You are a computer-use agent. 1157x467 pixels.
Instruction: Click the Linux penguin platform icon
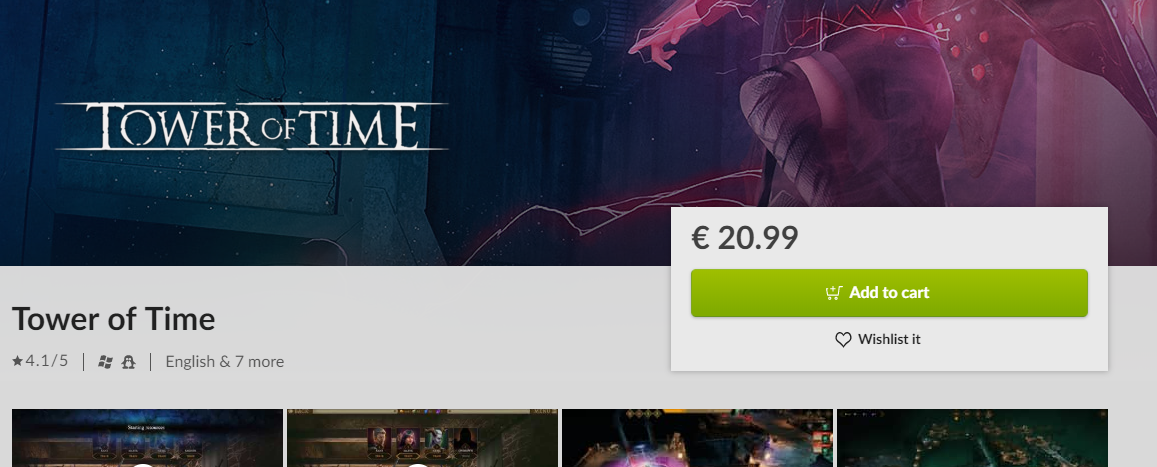pyautogui.click(x=128, y=362)
